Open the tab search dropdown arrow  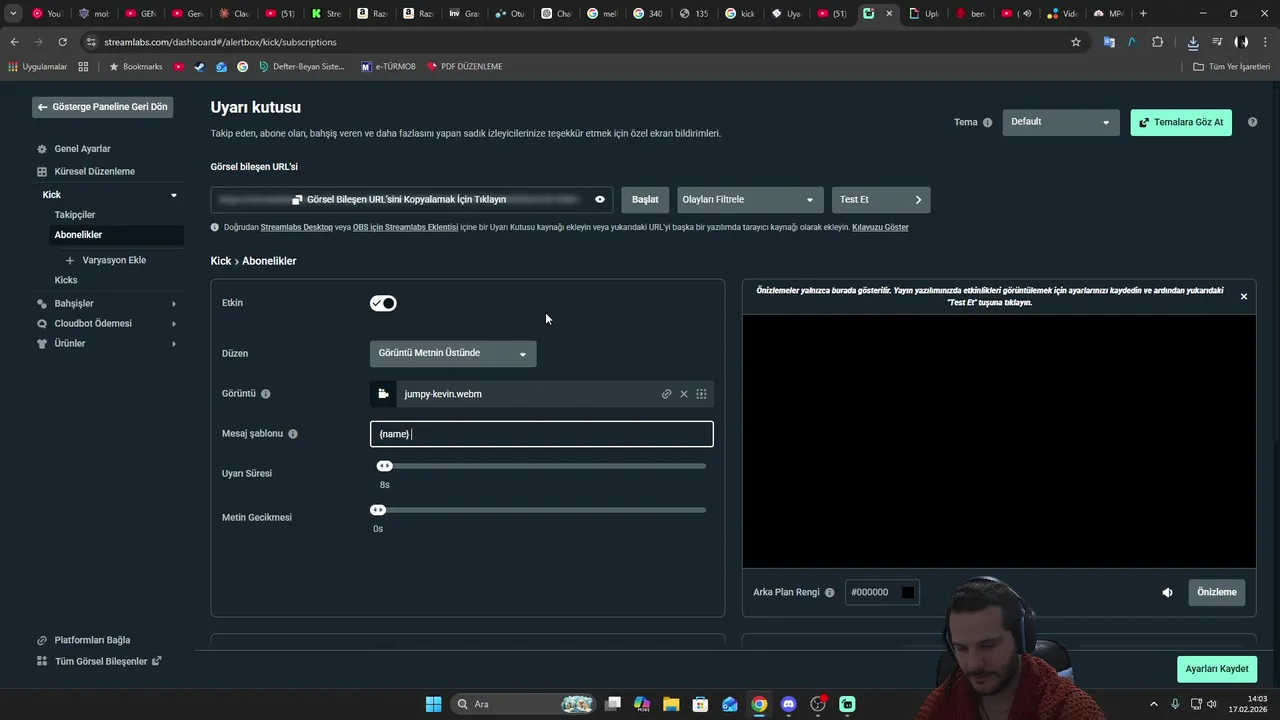point(13,14)
